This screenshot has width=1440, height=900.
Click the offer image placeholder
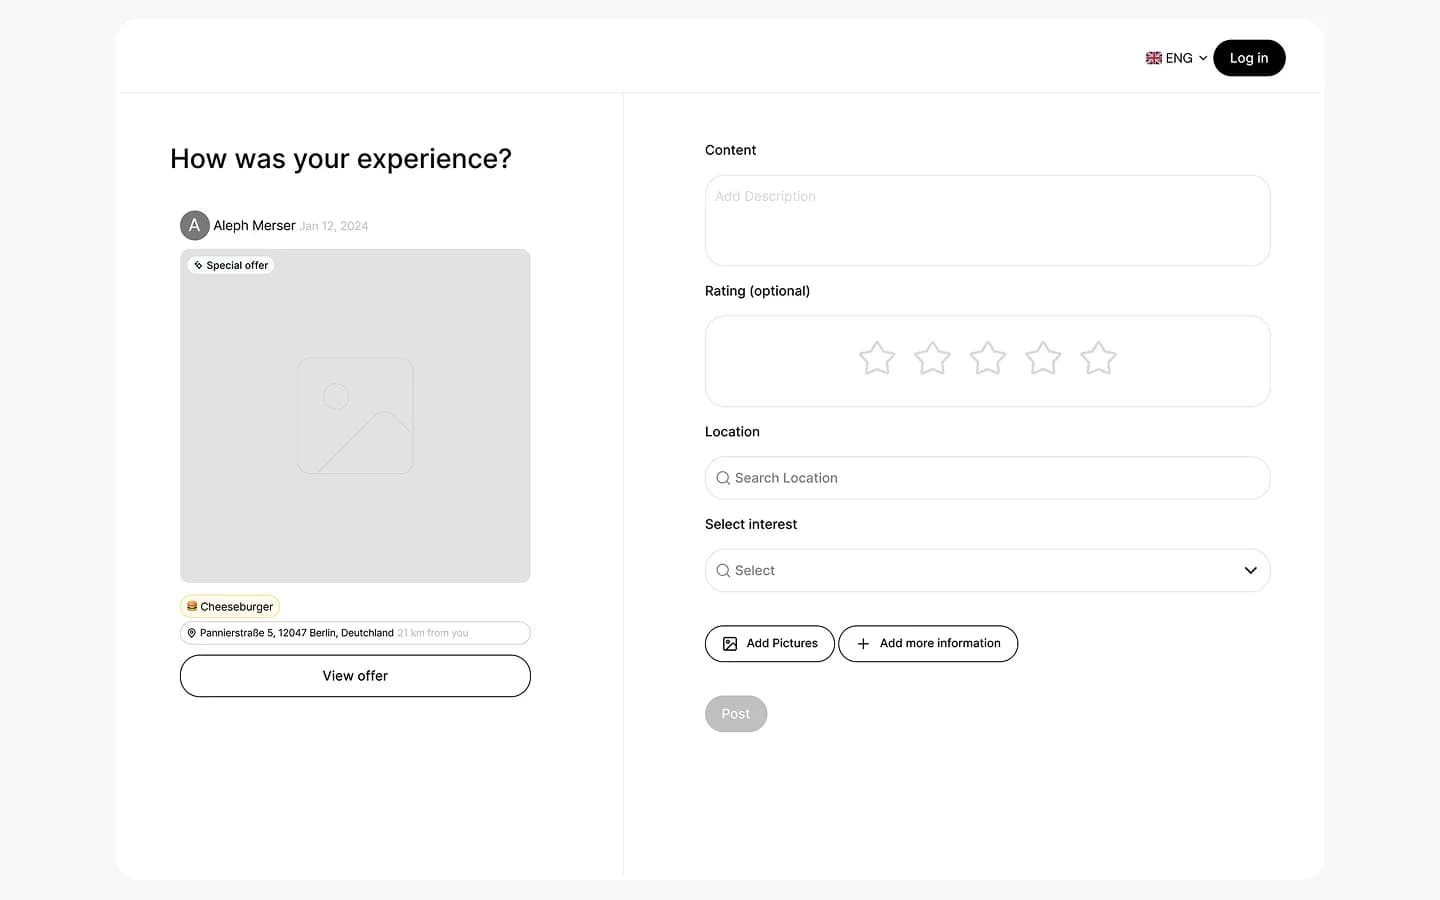click(355, 416)
